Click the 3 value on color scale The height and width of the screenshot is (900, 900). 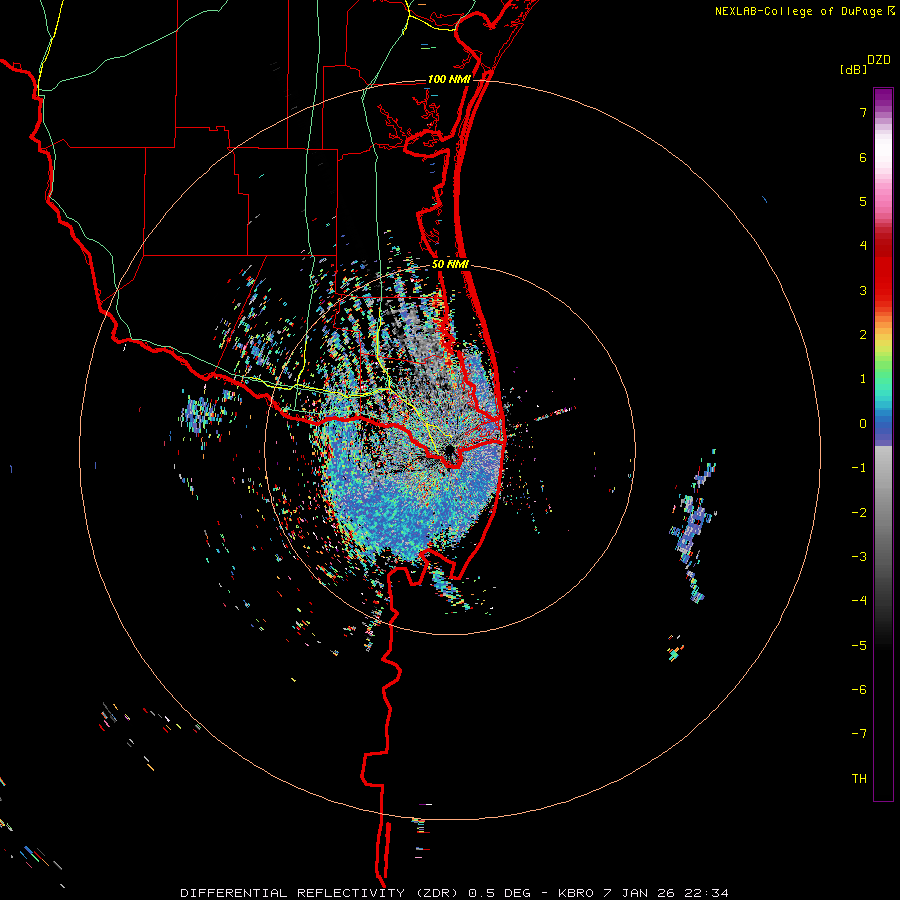tap(863, 290)
